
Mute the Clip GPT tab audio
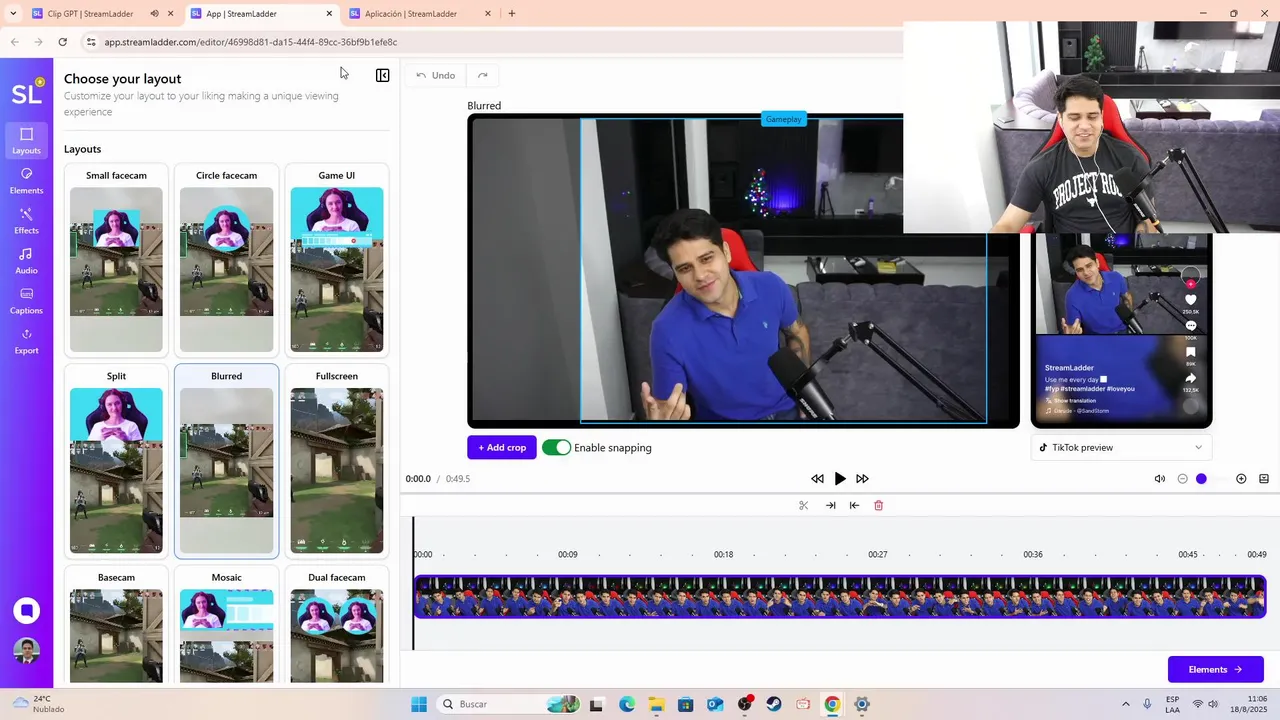point(154,14)
